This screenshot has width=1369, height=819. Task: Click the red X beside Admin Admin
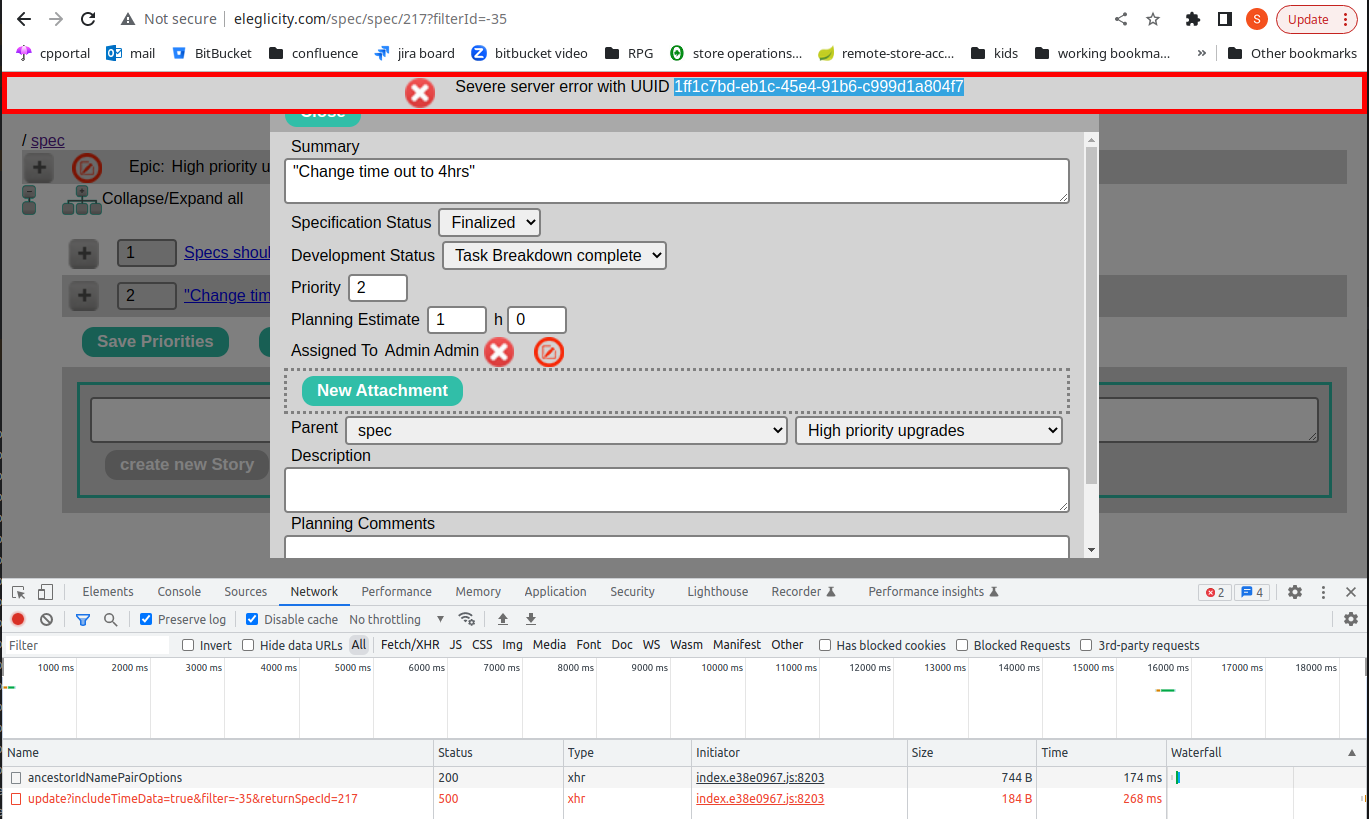pyautogui.click(x=499, y=352)
